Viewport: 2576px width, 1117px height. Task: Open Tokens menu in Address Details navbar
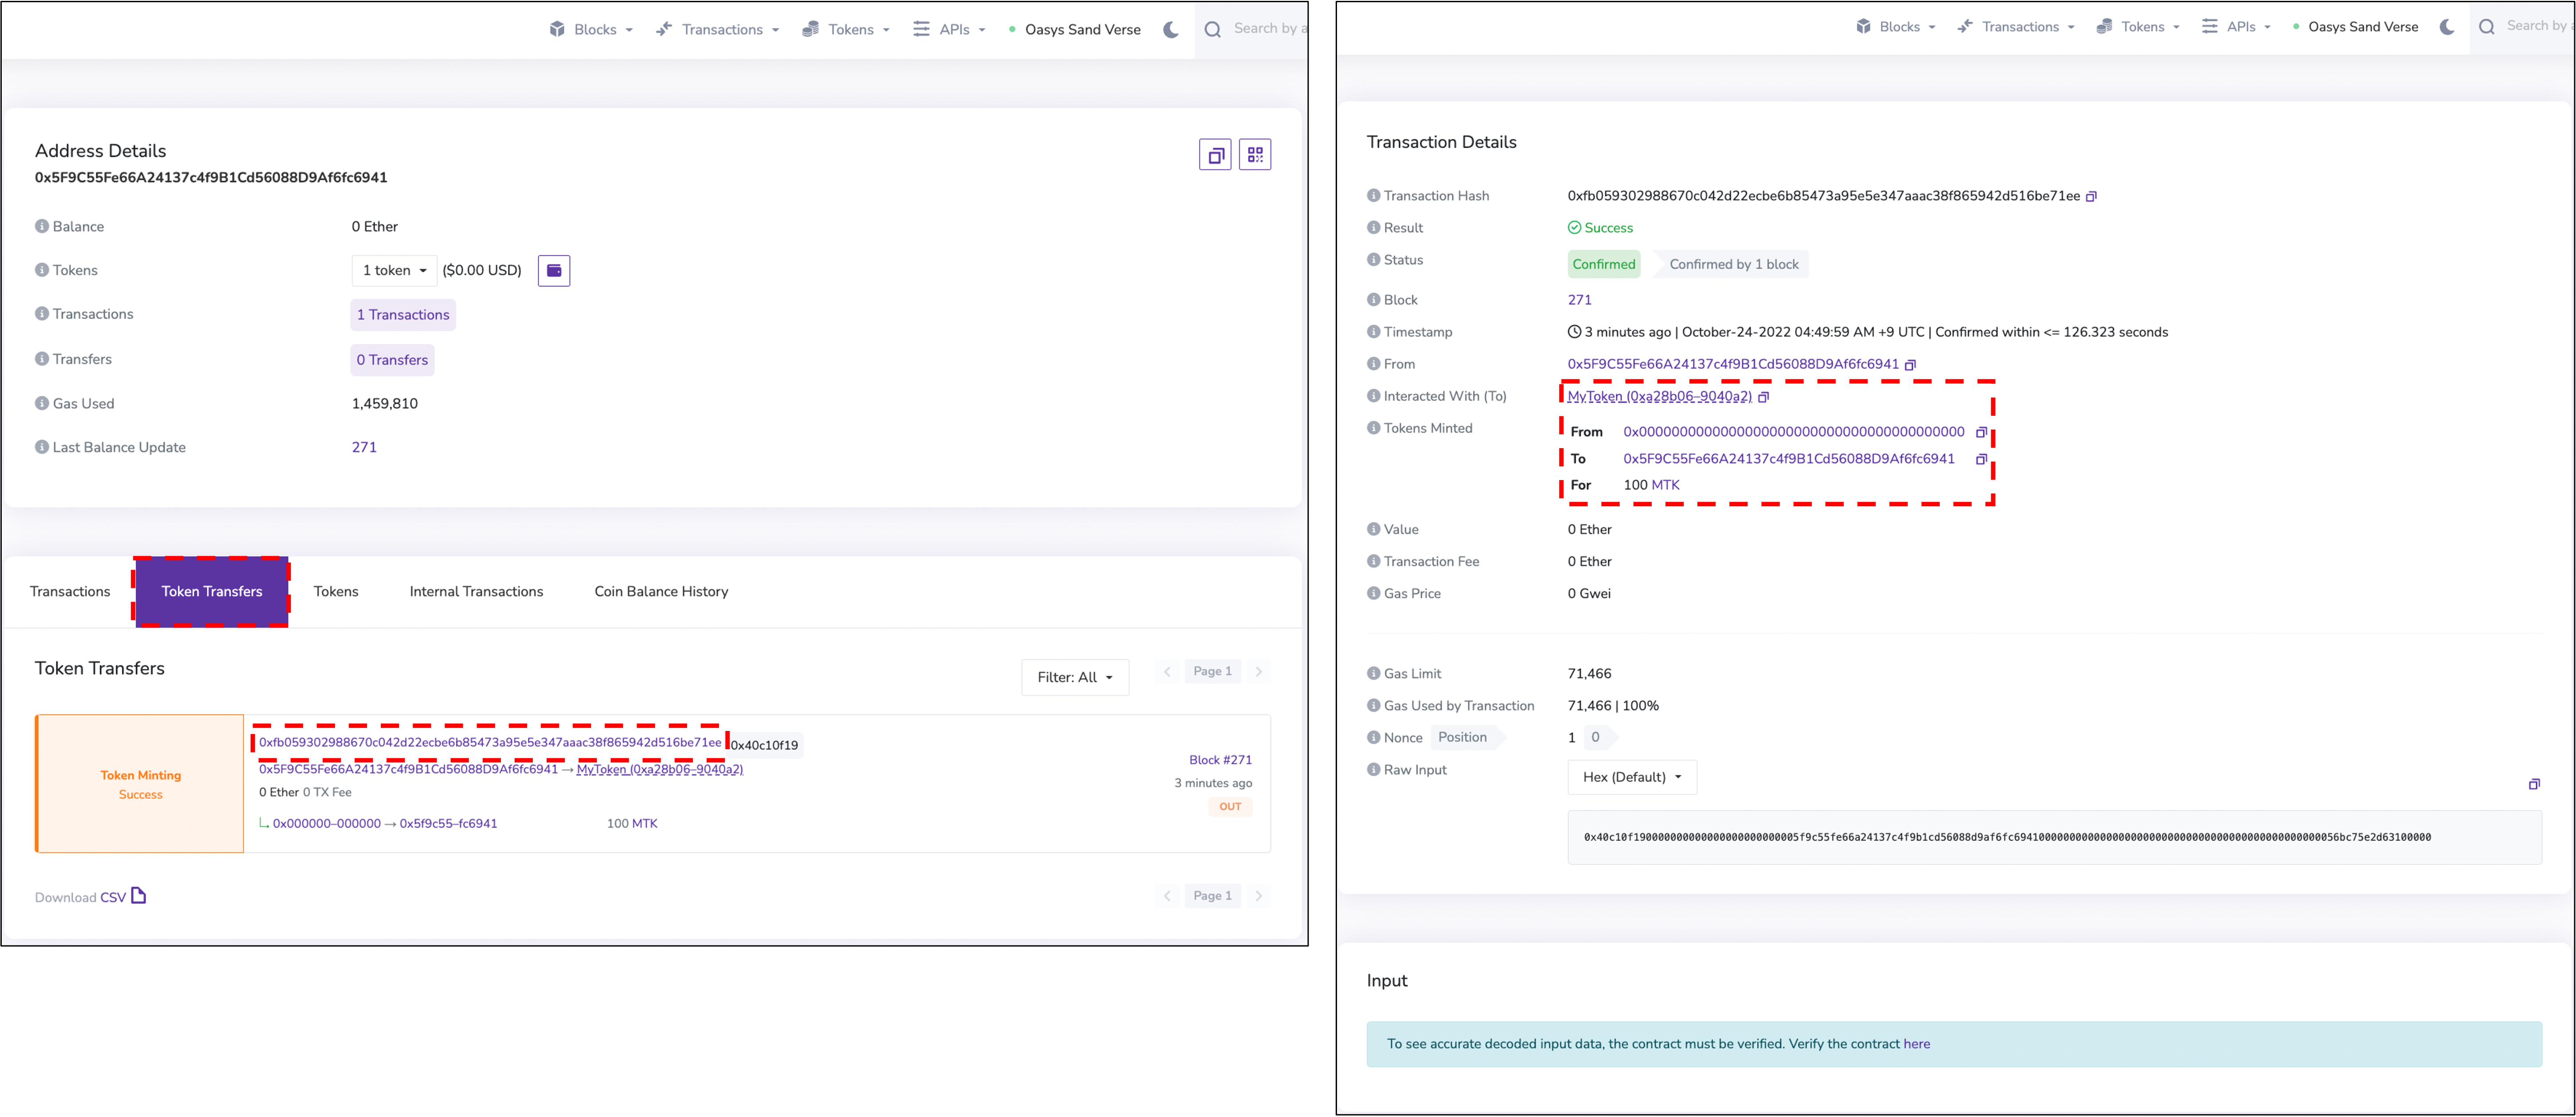point(846,30)
